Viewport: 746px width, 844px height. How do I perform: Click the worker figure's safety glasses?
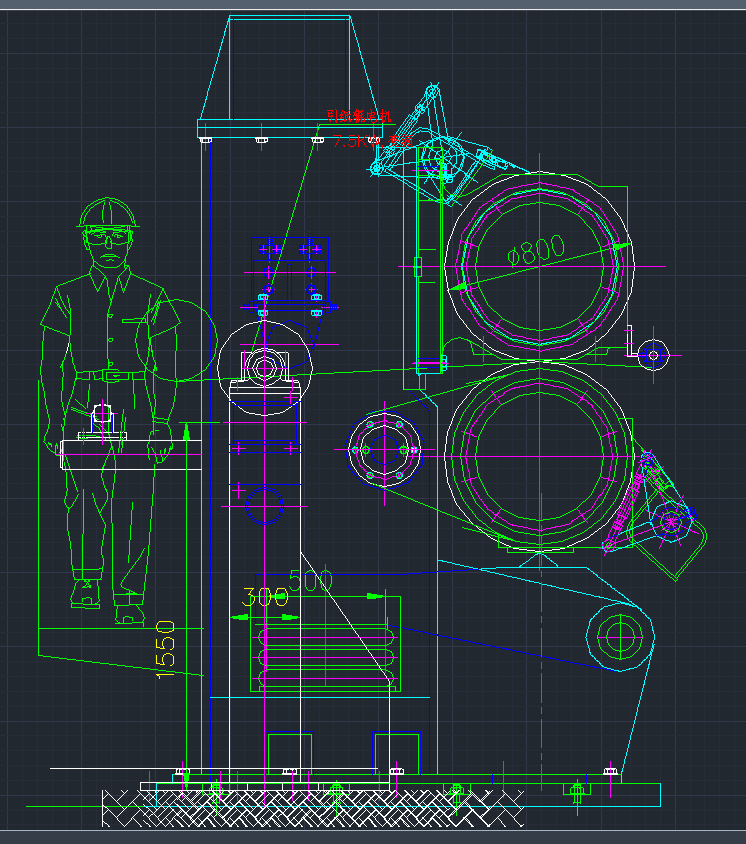coord(108,238)
